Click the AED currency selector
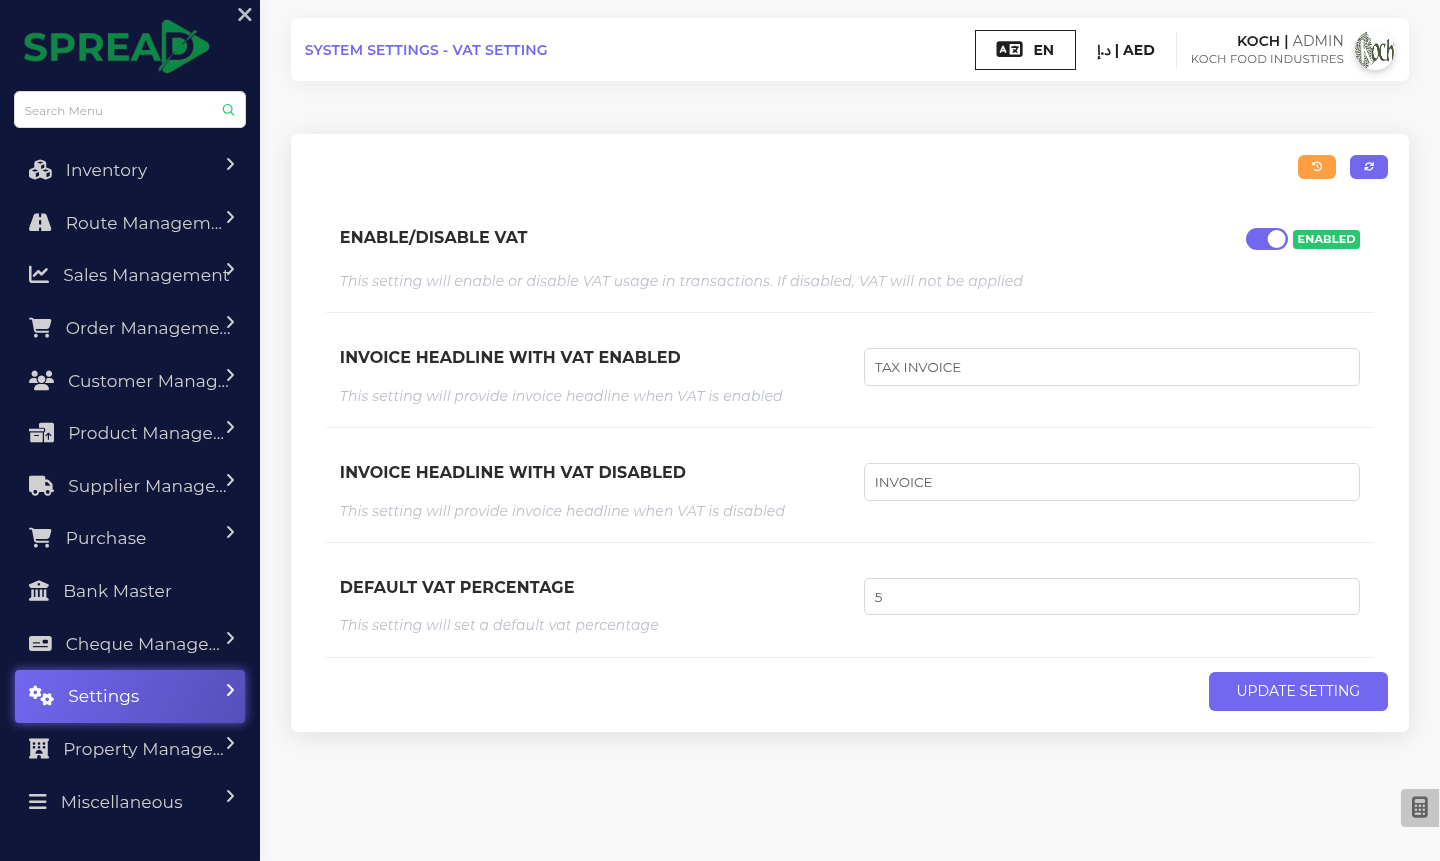Image resolution: width=1440 pixels, height=861 pixels. 1126,50
